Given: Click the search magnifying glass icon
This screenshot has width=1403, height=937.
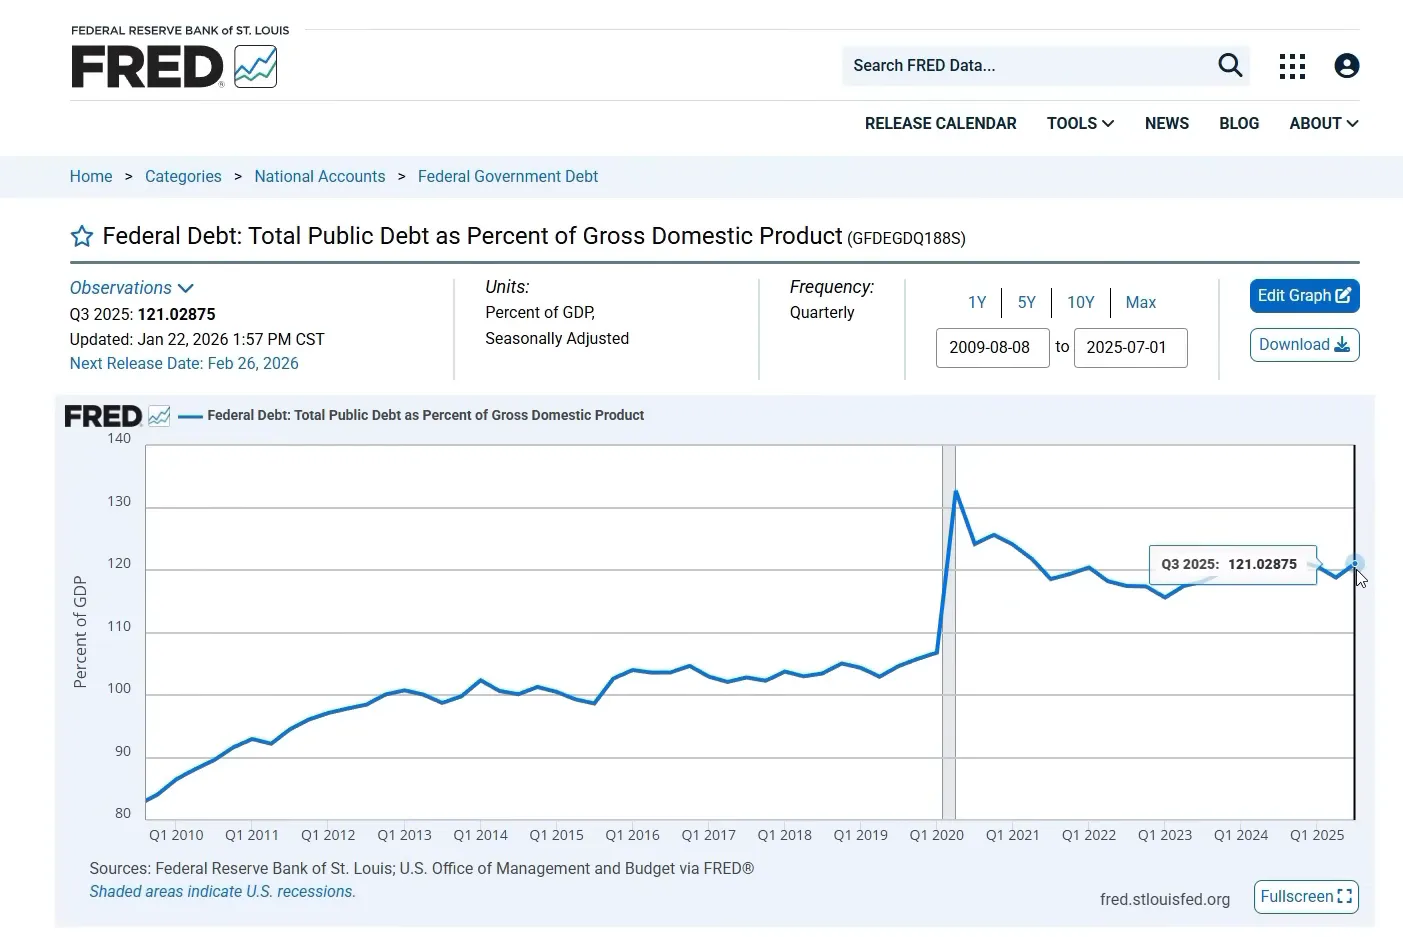Looking at the screenshot, I should (x=1230, y=66).
